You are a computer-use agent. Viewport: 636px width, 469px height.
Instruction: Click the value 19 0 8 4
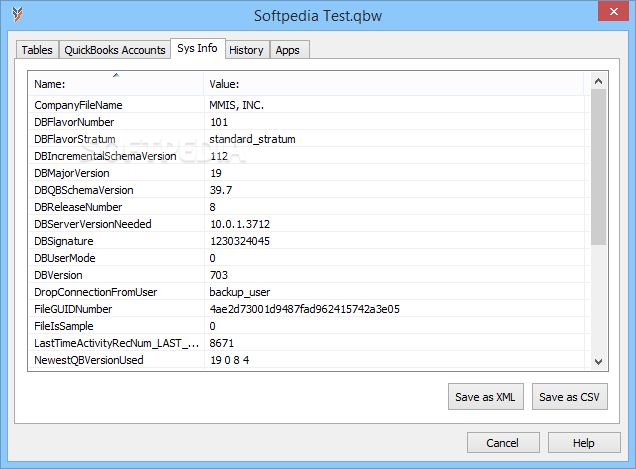coord(230,360)
